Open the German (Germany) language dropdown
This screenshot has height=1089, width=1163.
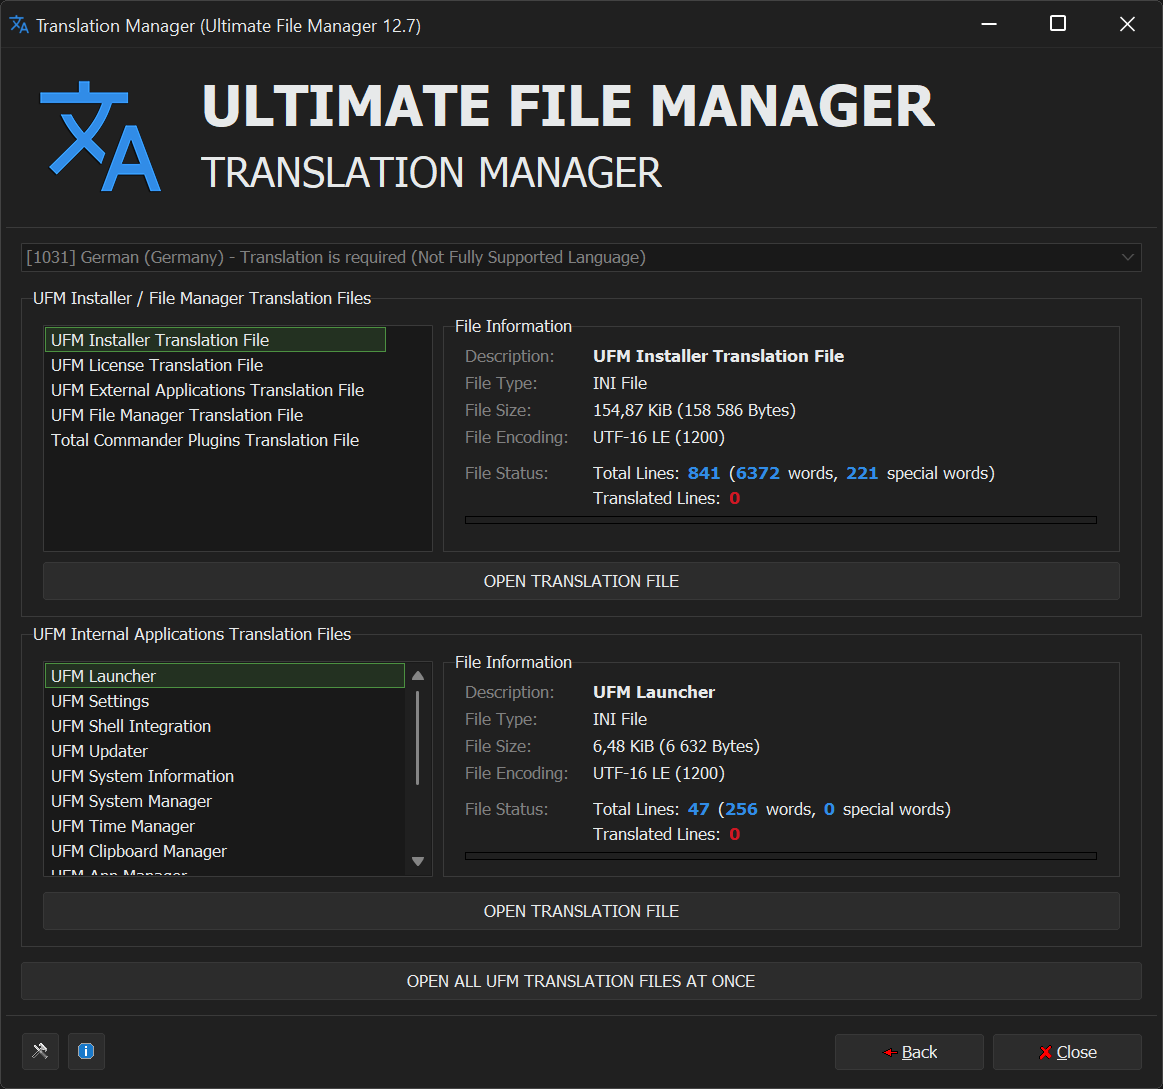(x=580, y=257)
